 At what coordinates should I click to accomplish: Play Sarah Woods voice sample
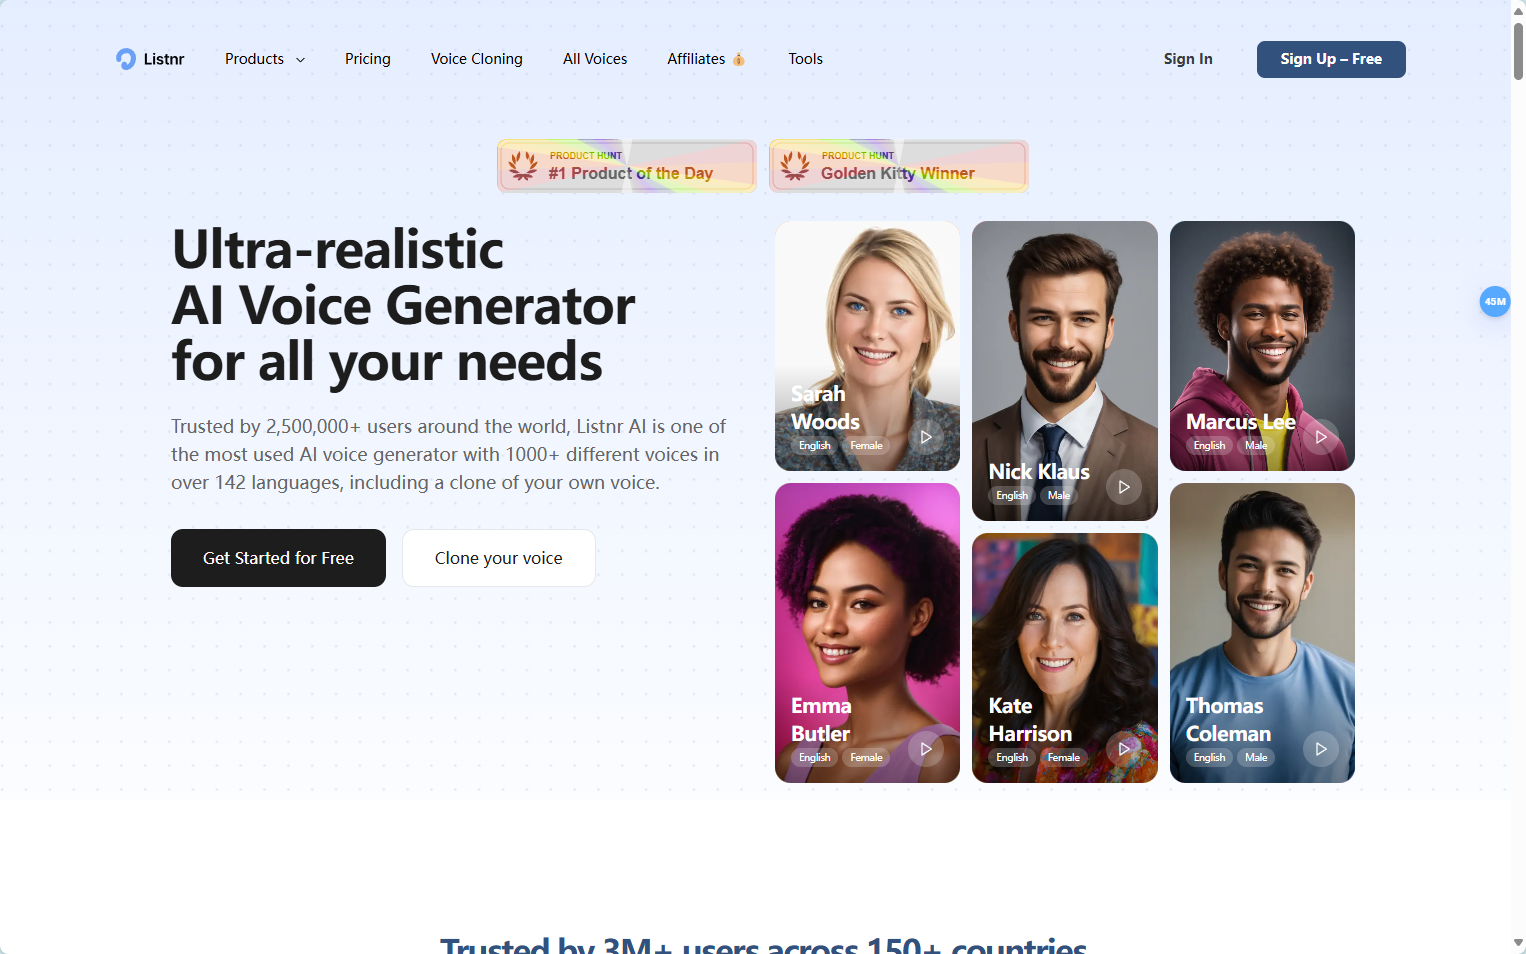(926, 437)
